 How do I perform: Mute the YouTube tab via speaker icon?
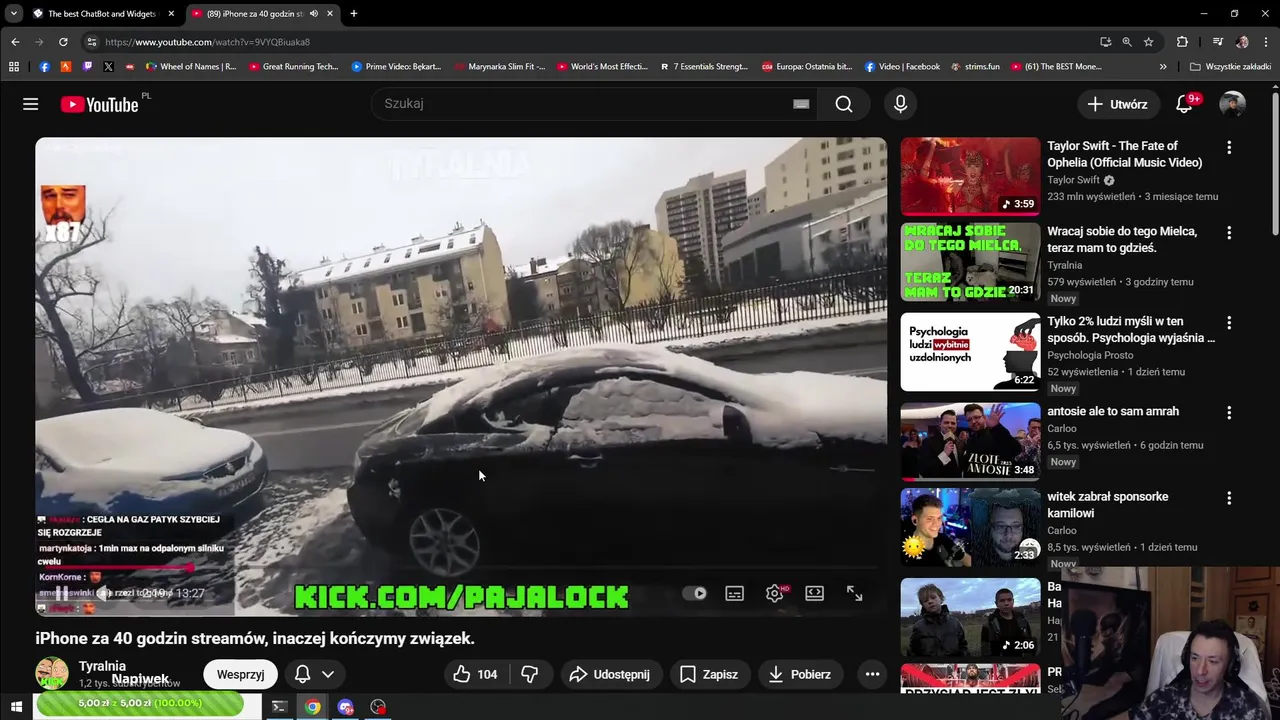click(x=313, y=14)
